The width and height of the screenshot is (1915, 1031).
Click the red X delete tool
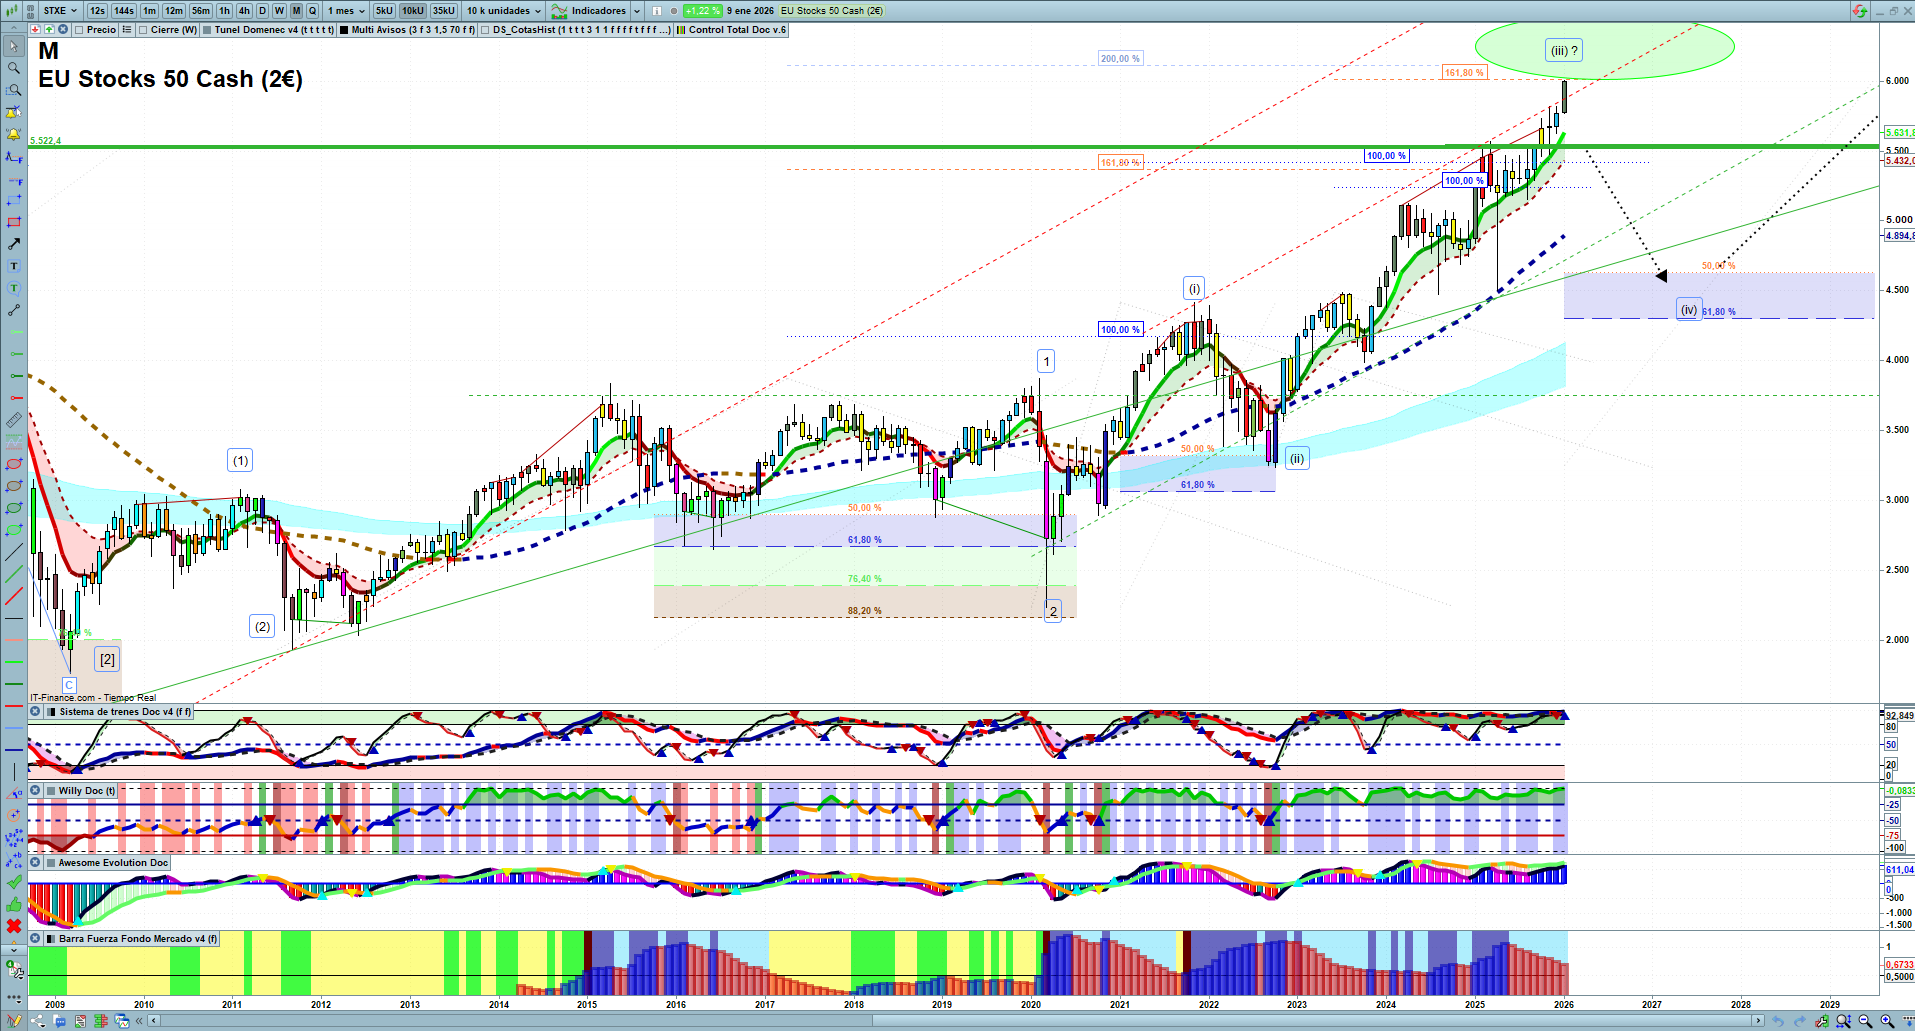[14, 926]
